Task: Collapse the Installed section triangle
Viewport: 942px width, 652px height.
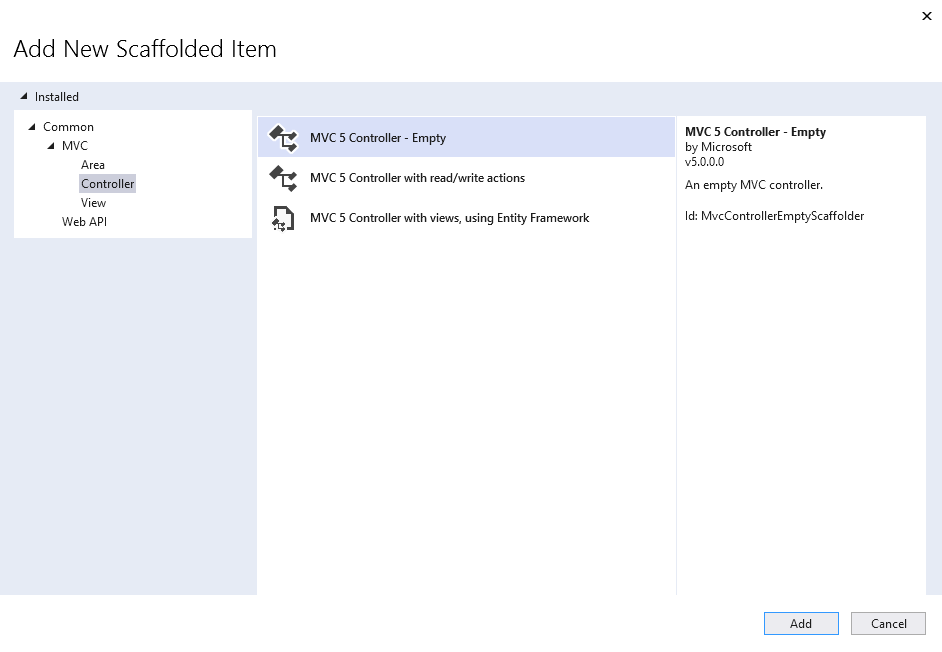Action: click(x=24, y=96)
